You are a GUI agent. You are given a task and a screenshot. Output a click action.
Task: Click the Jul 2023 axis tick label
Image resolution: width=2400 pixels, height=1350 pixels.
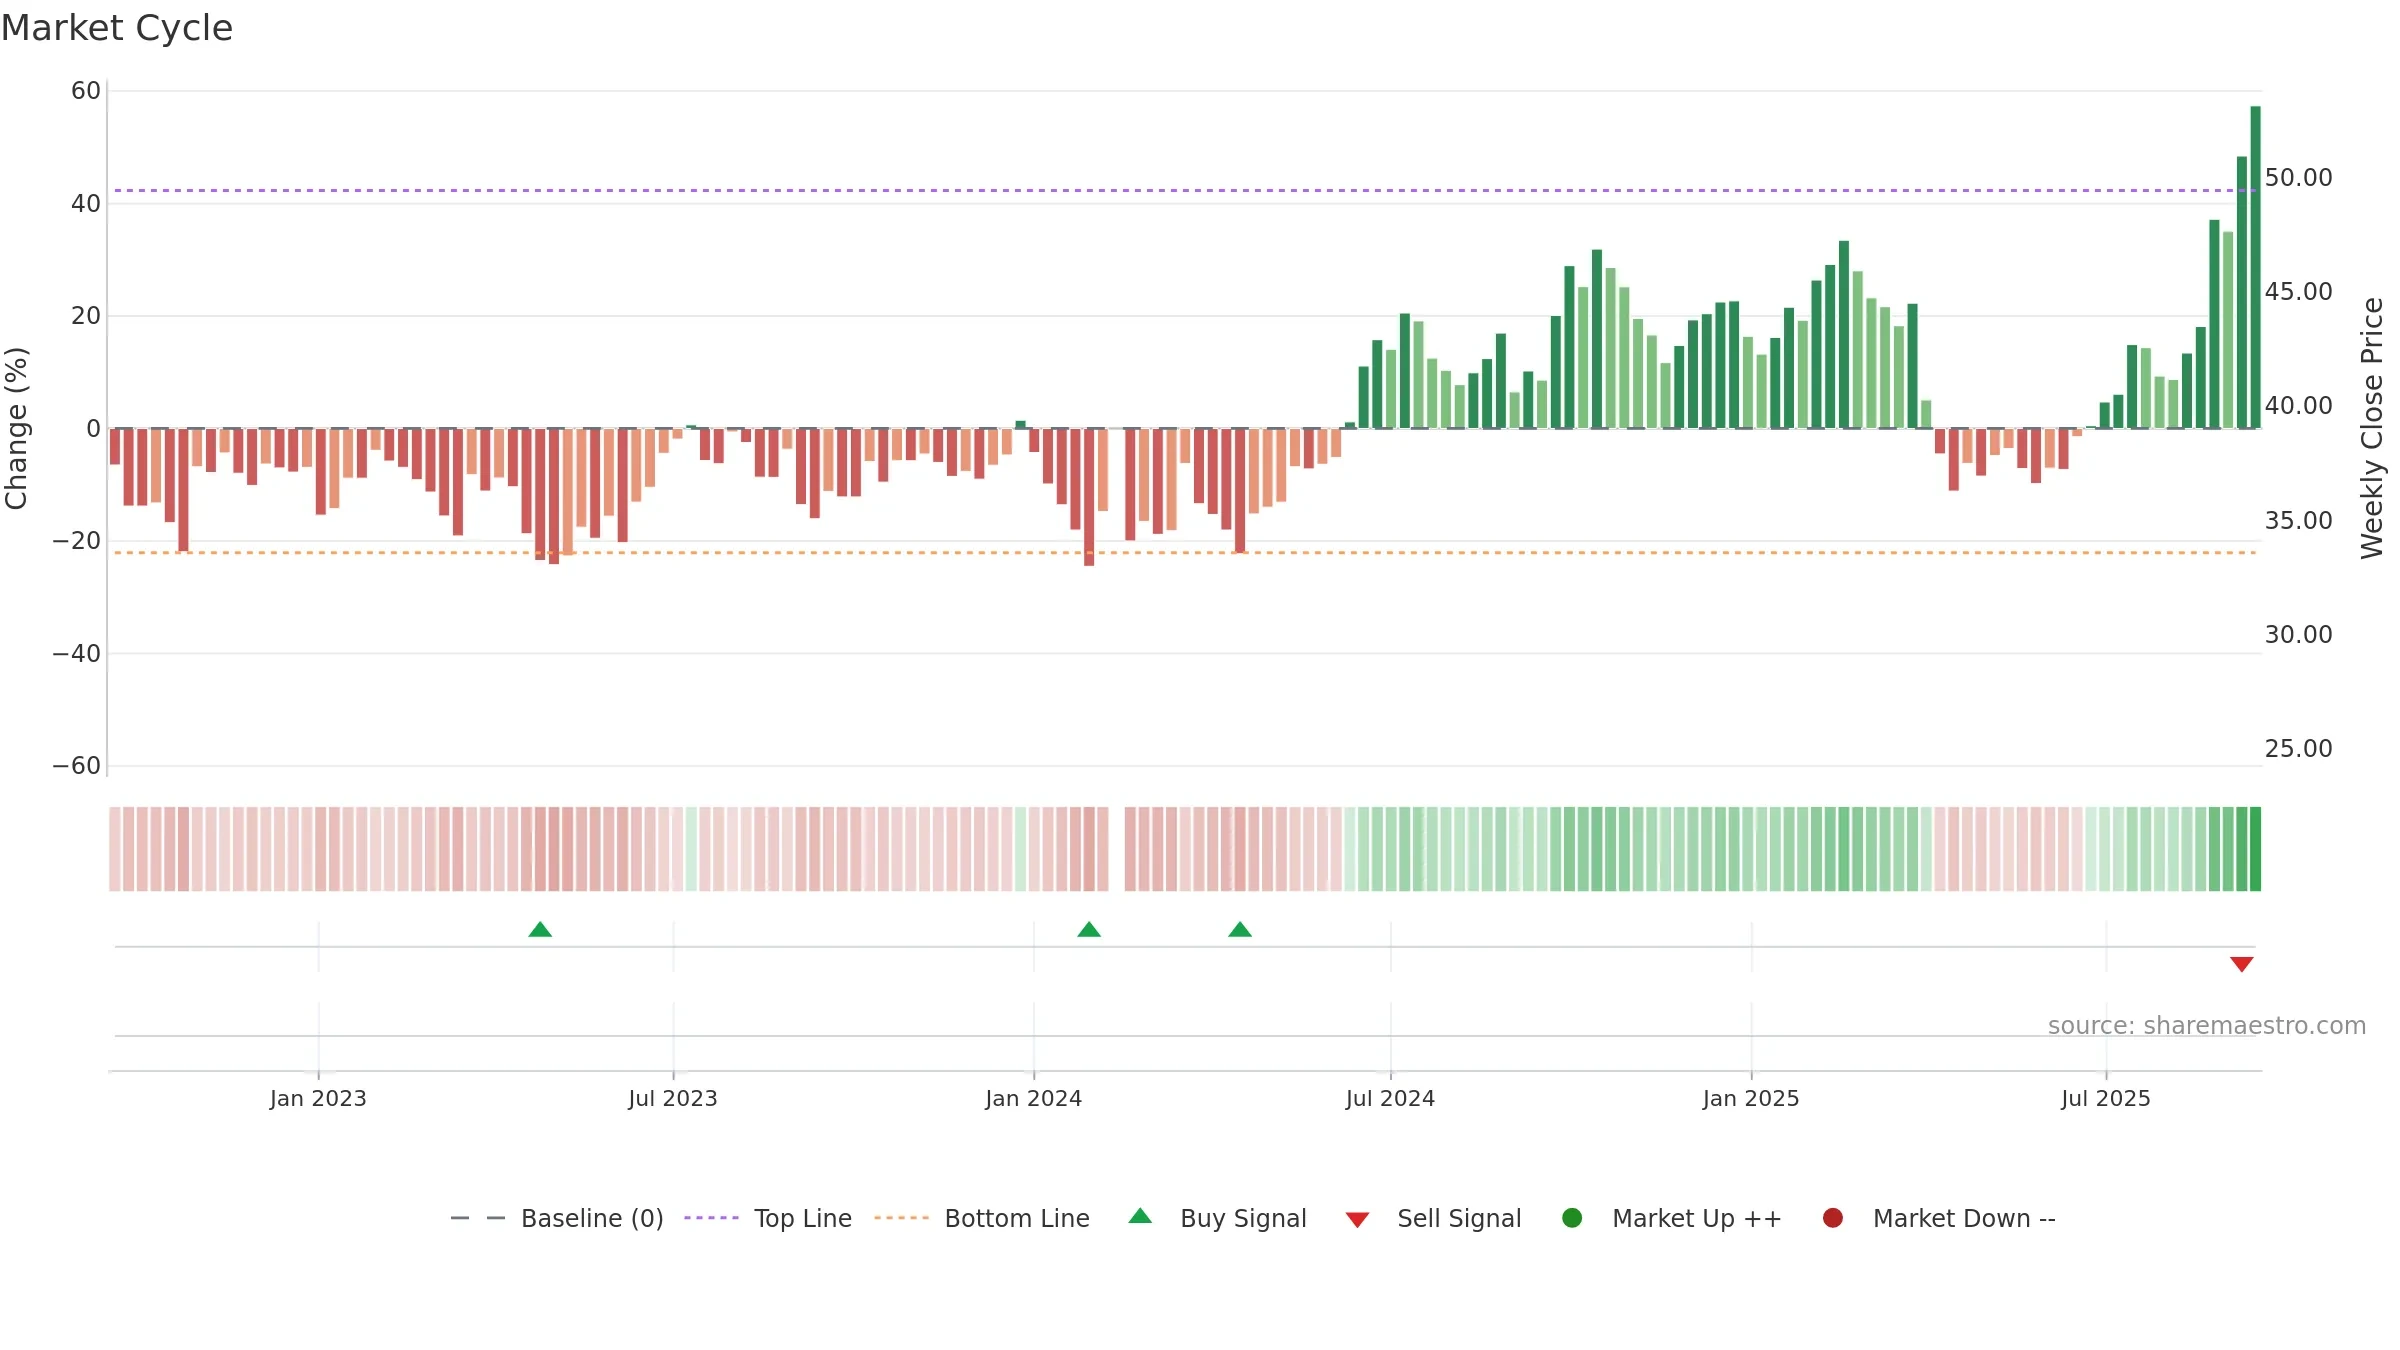673,1099
